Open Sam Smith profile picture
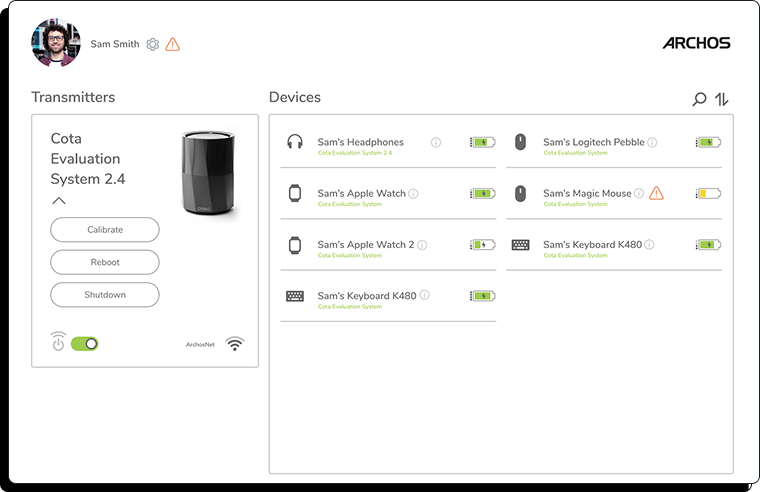The height and width of the screenshot is (492, 760). point(55,43)
